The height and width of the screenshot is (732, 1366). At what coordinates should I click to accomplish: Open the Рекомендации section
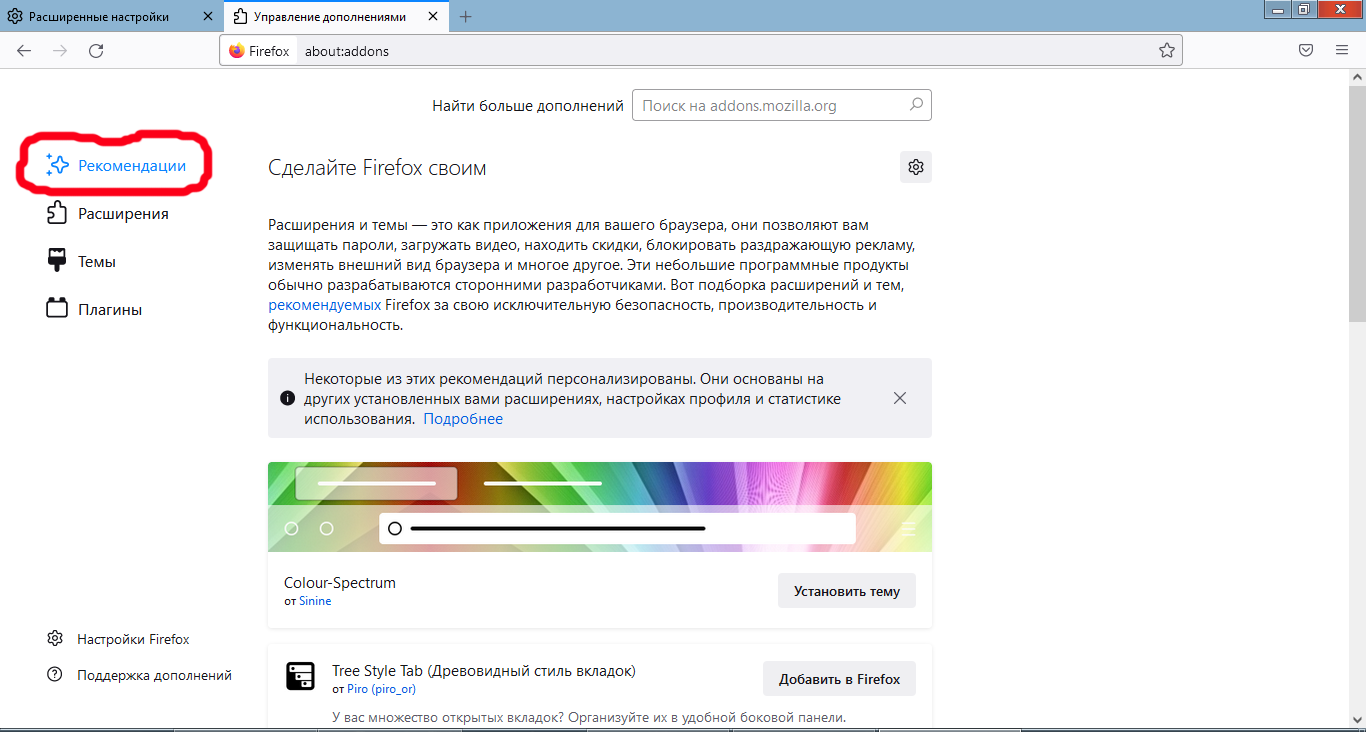116,166
